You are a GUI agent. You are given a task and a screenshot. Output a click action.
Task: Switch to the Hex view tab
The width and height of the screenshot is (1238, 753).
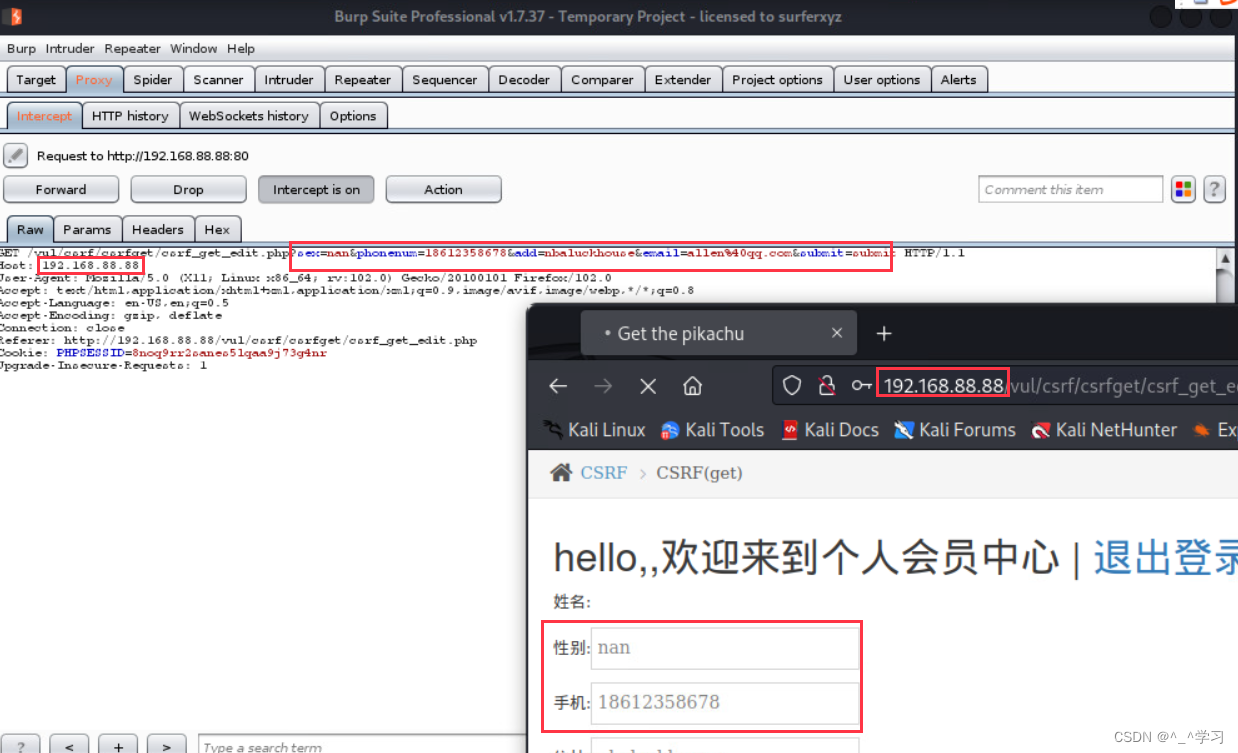point(217,229)
